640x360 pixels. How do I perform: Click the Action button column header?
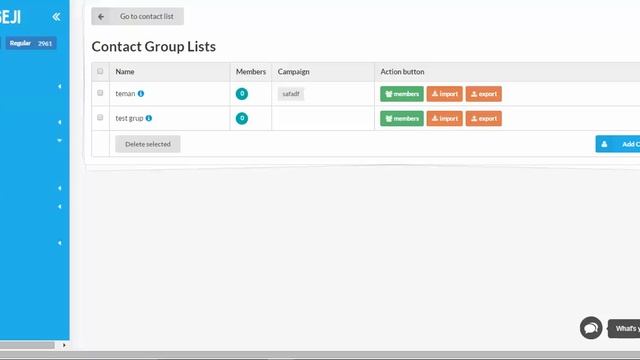[402, 71]
